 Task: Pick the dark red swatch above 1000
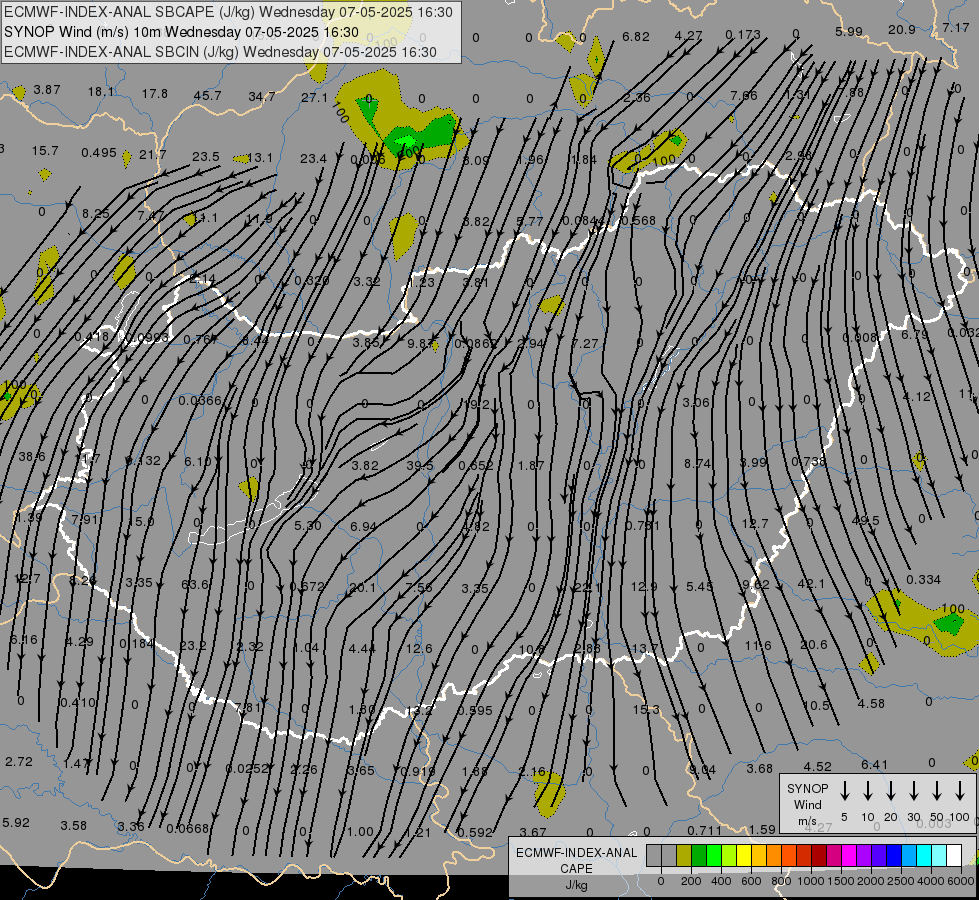pos(819,856)
